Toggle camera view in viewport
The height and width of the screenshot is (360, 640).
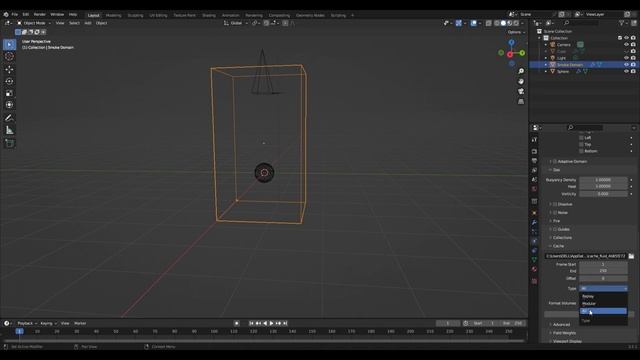coord(521,91)
